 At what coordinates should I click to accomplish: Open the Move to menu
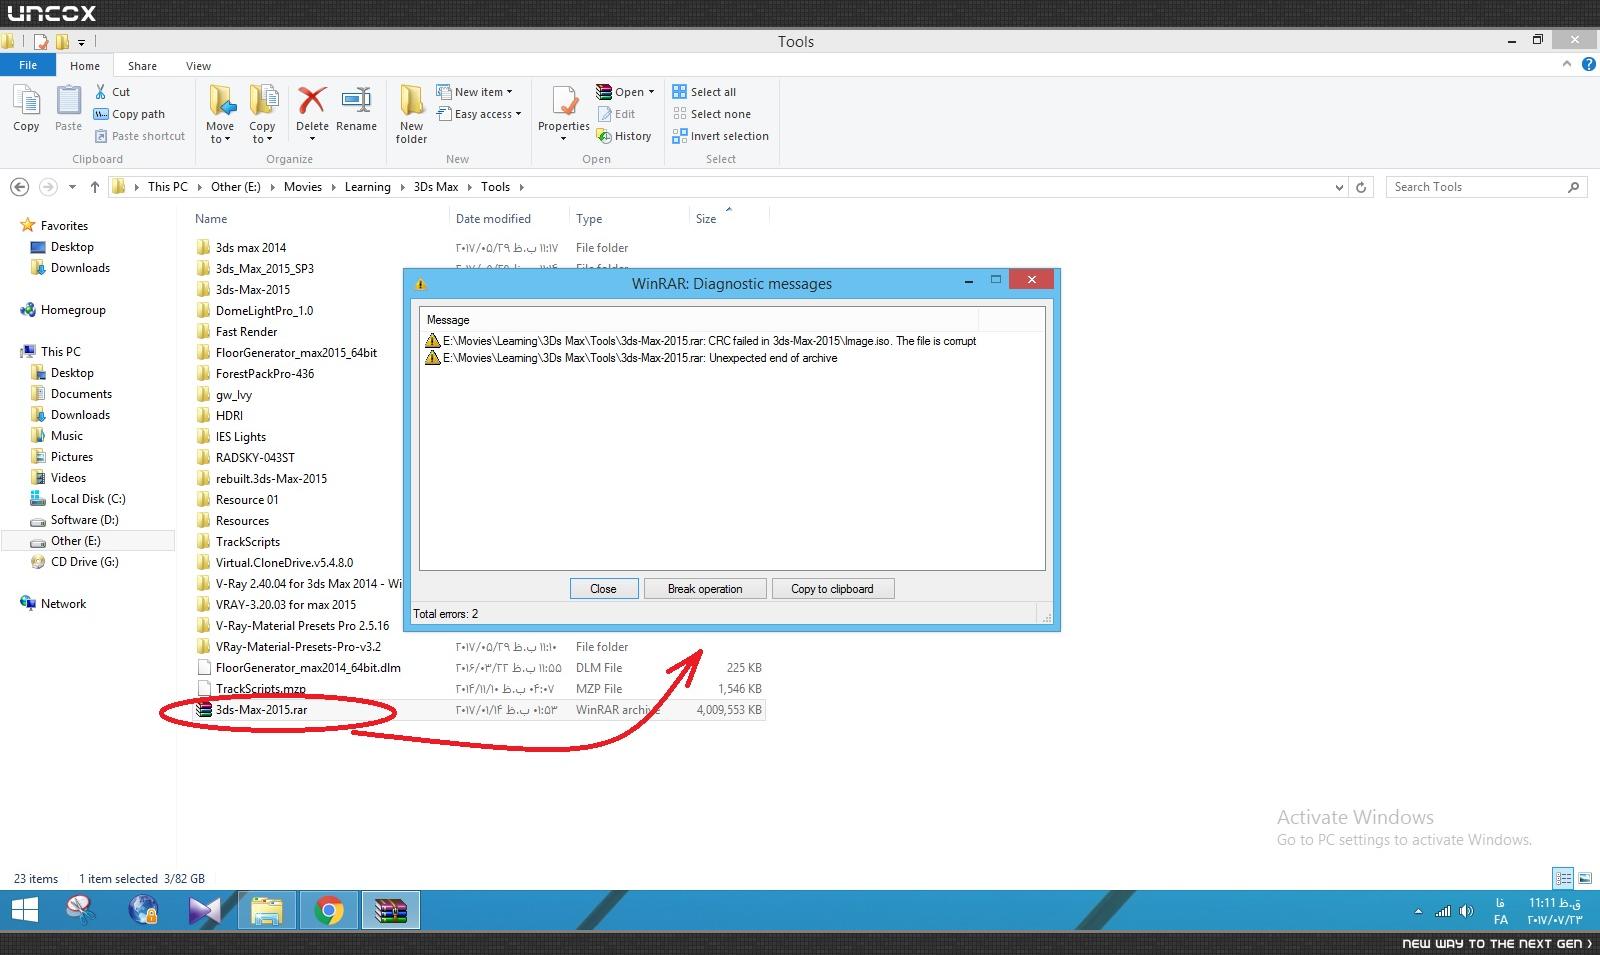click(x=220, y=114)
